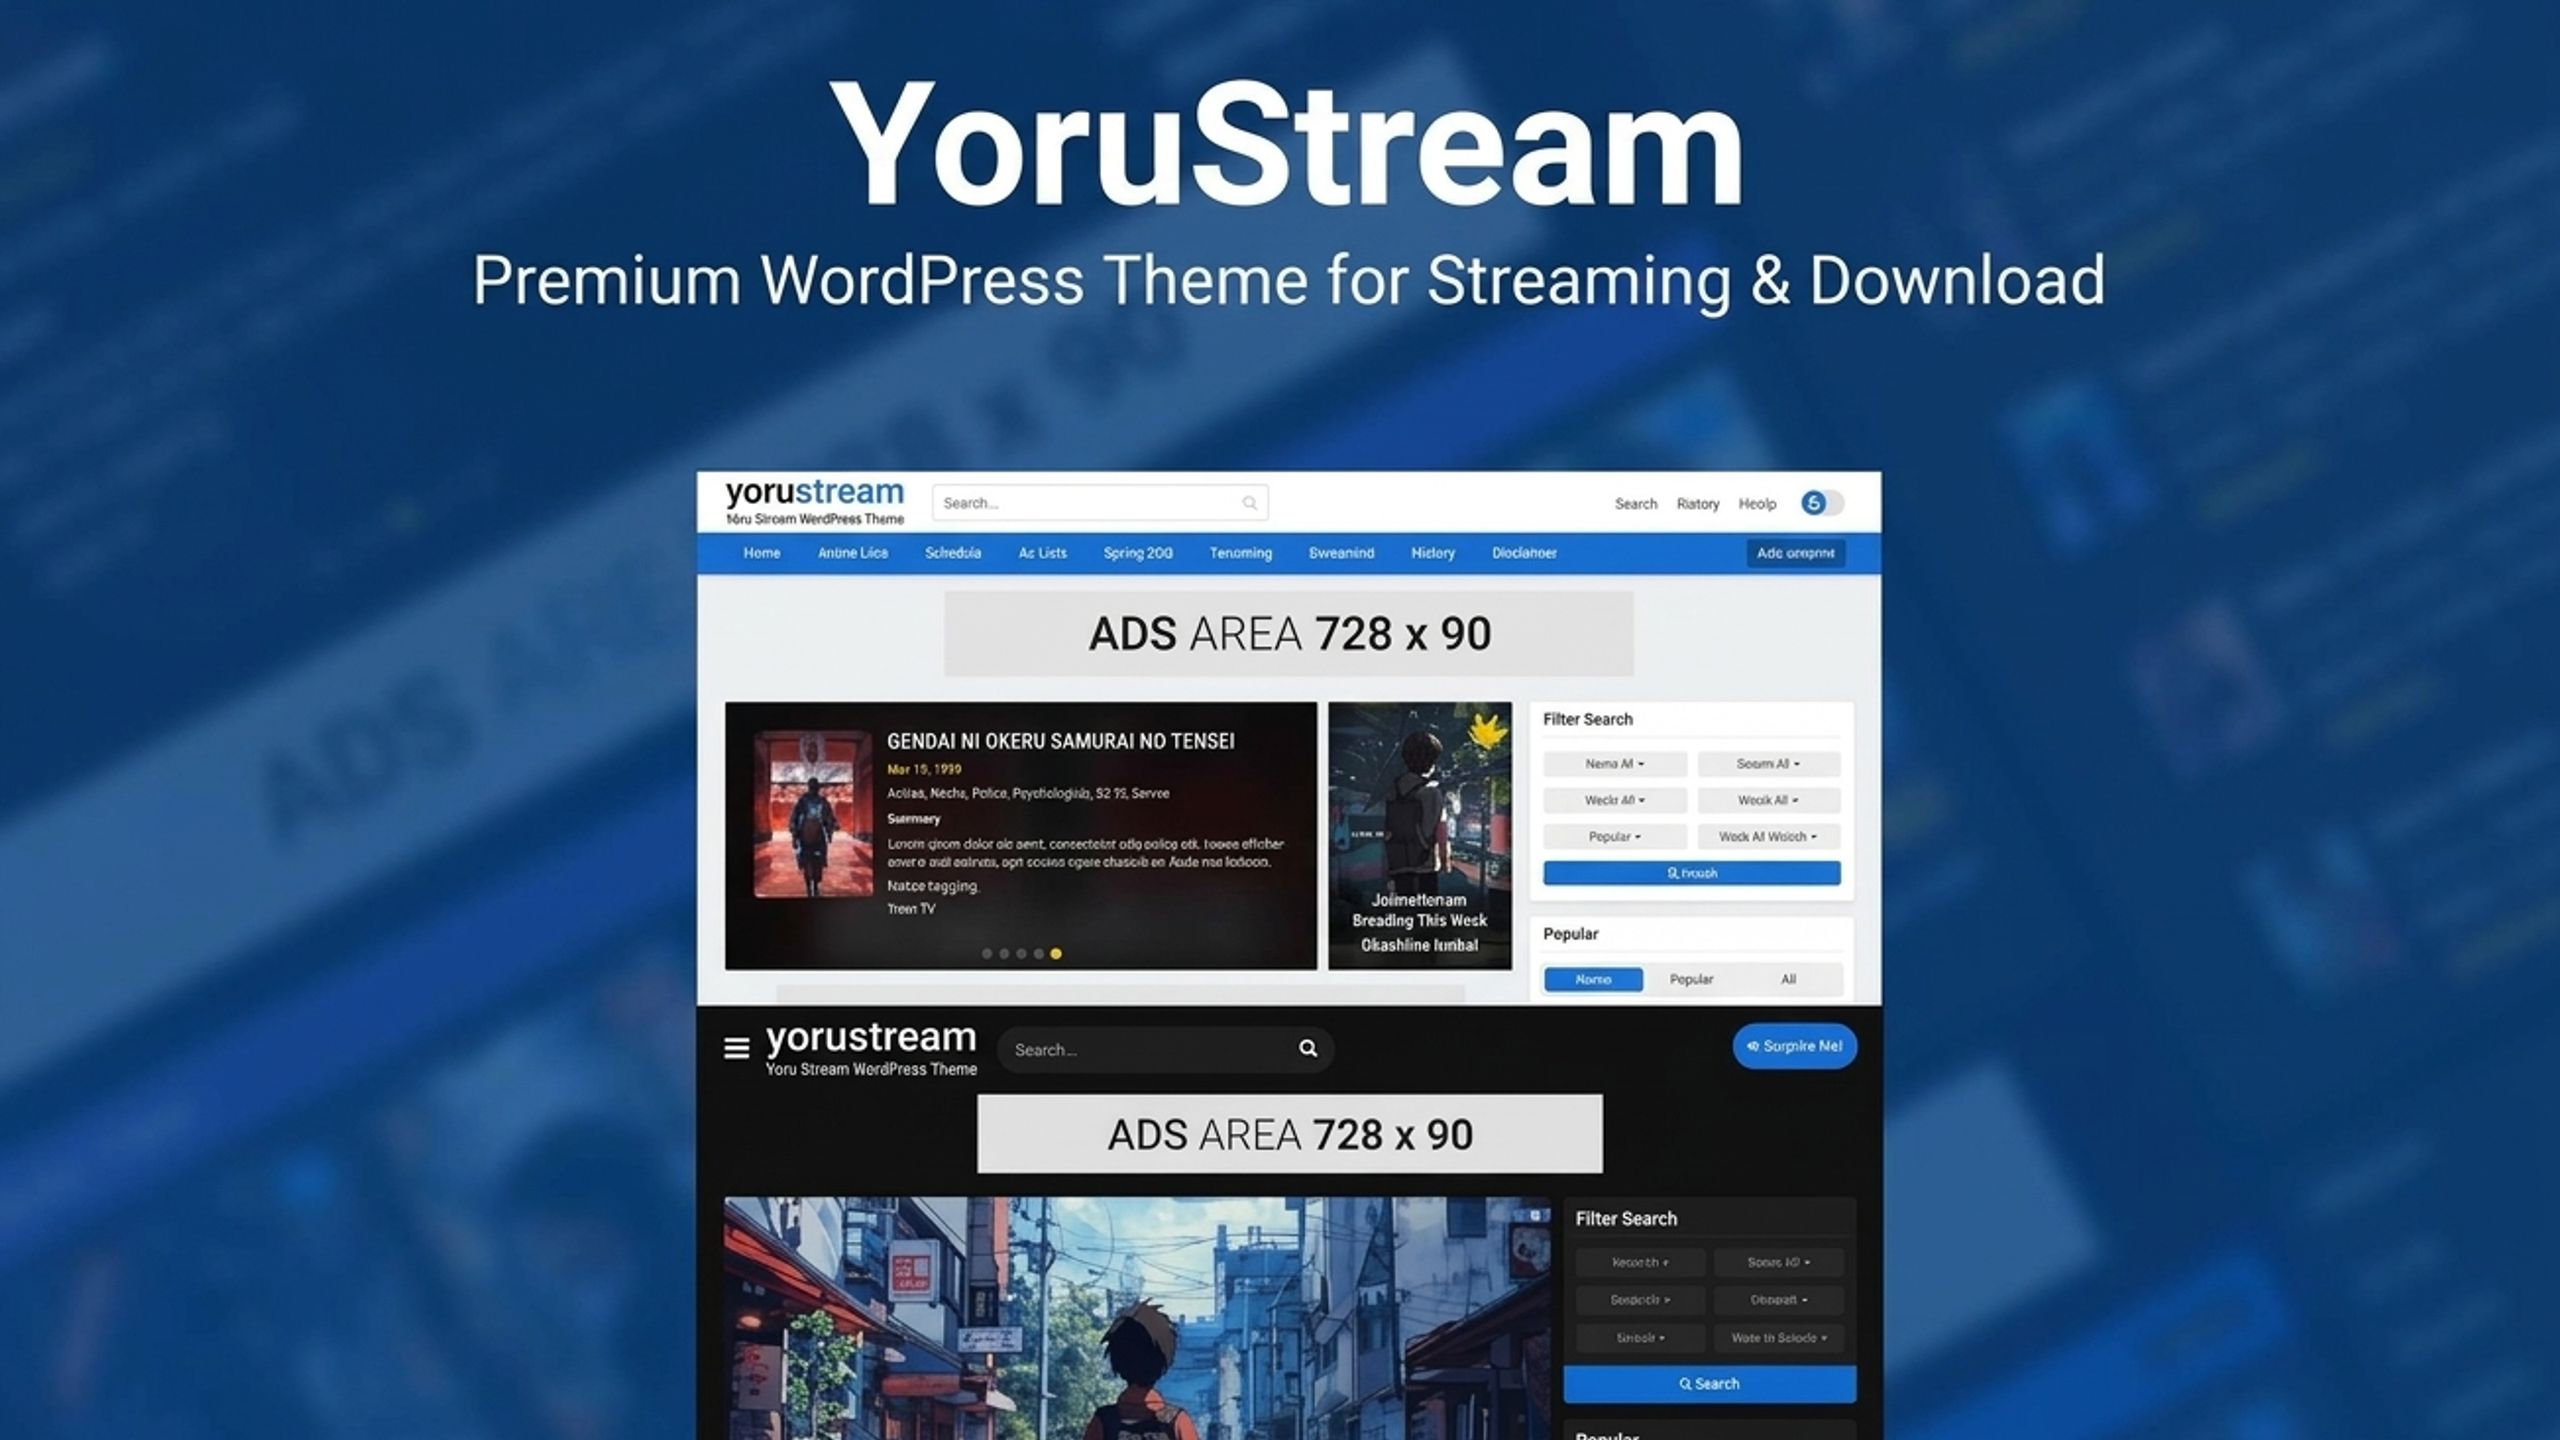Open the 'Nema All' filter dropdown
2560x1440 pixels.
(1615, 764)
